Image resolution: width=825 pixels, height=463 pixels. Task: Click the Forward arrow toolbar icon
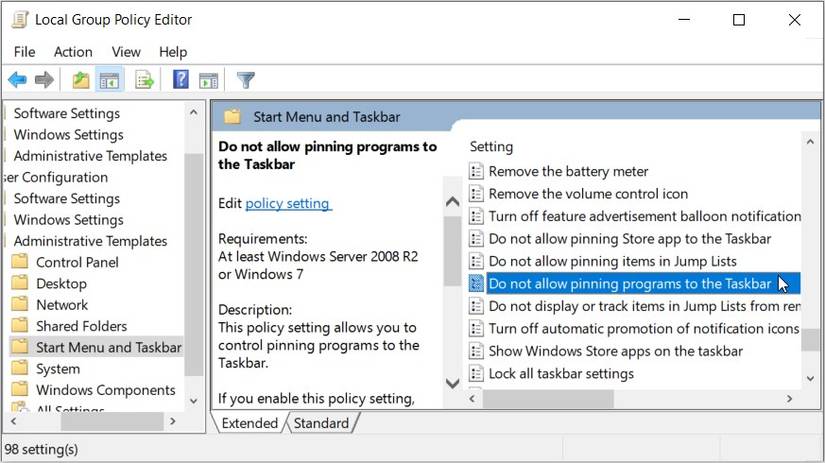click(44, 80)
